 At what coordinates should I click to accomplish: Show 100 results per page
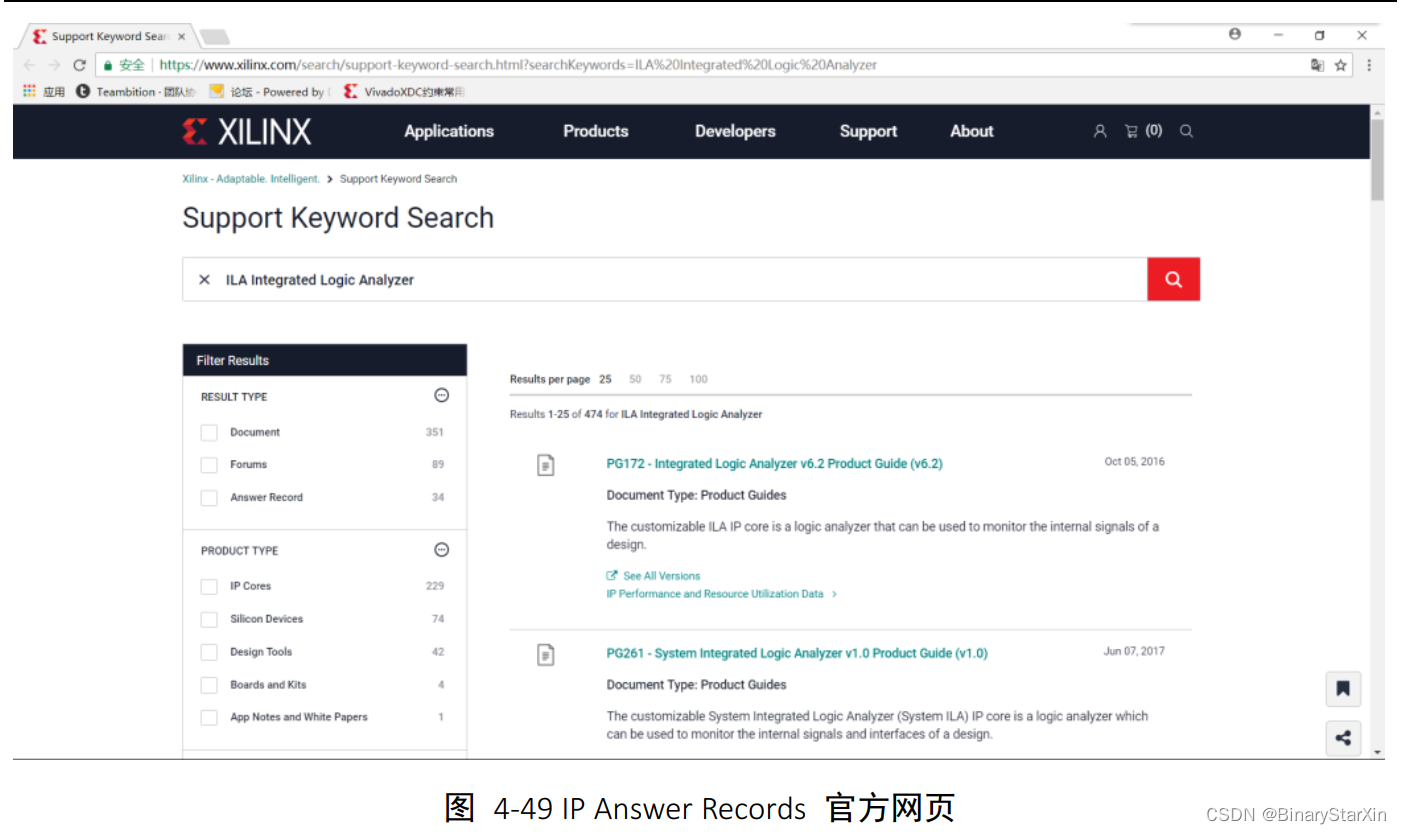click(x=698, y=379)
